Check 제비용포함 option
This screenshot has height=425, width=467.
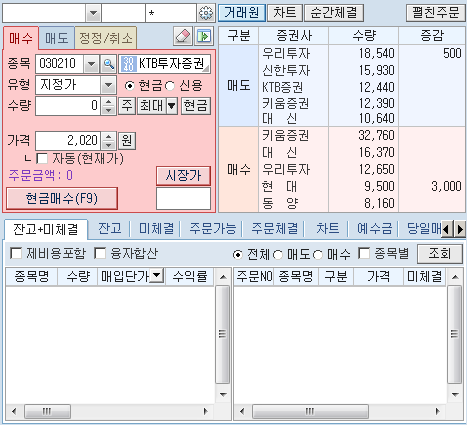click(16, 253)
